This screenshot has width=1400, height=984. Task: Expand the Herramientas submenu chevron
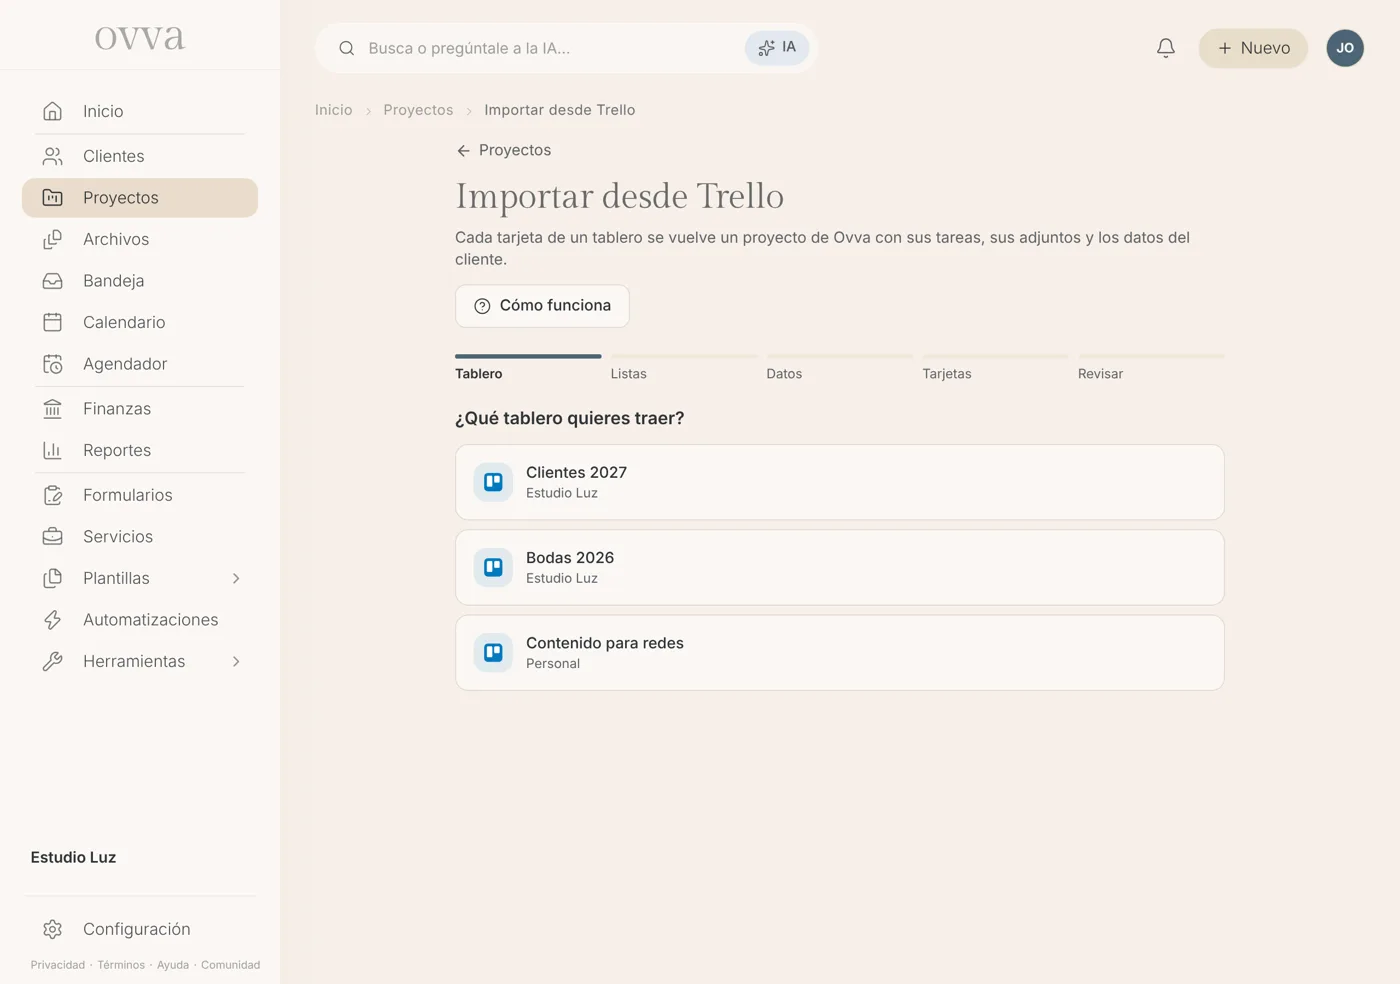(x=236, y=661)
